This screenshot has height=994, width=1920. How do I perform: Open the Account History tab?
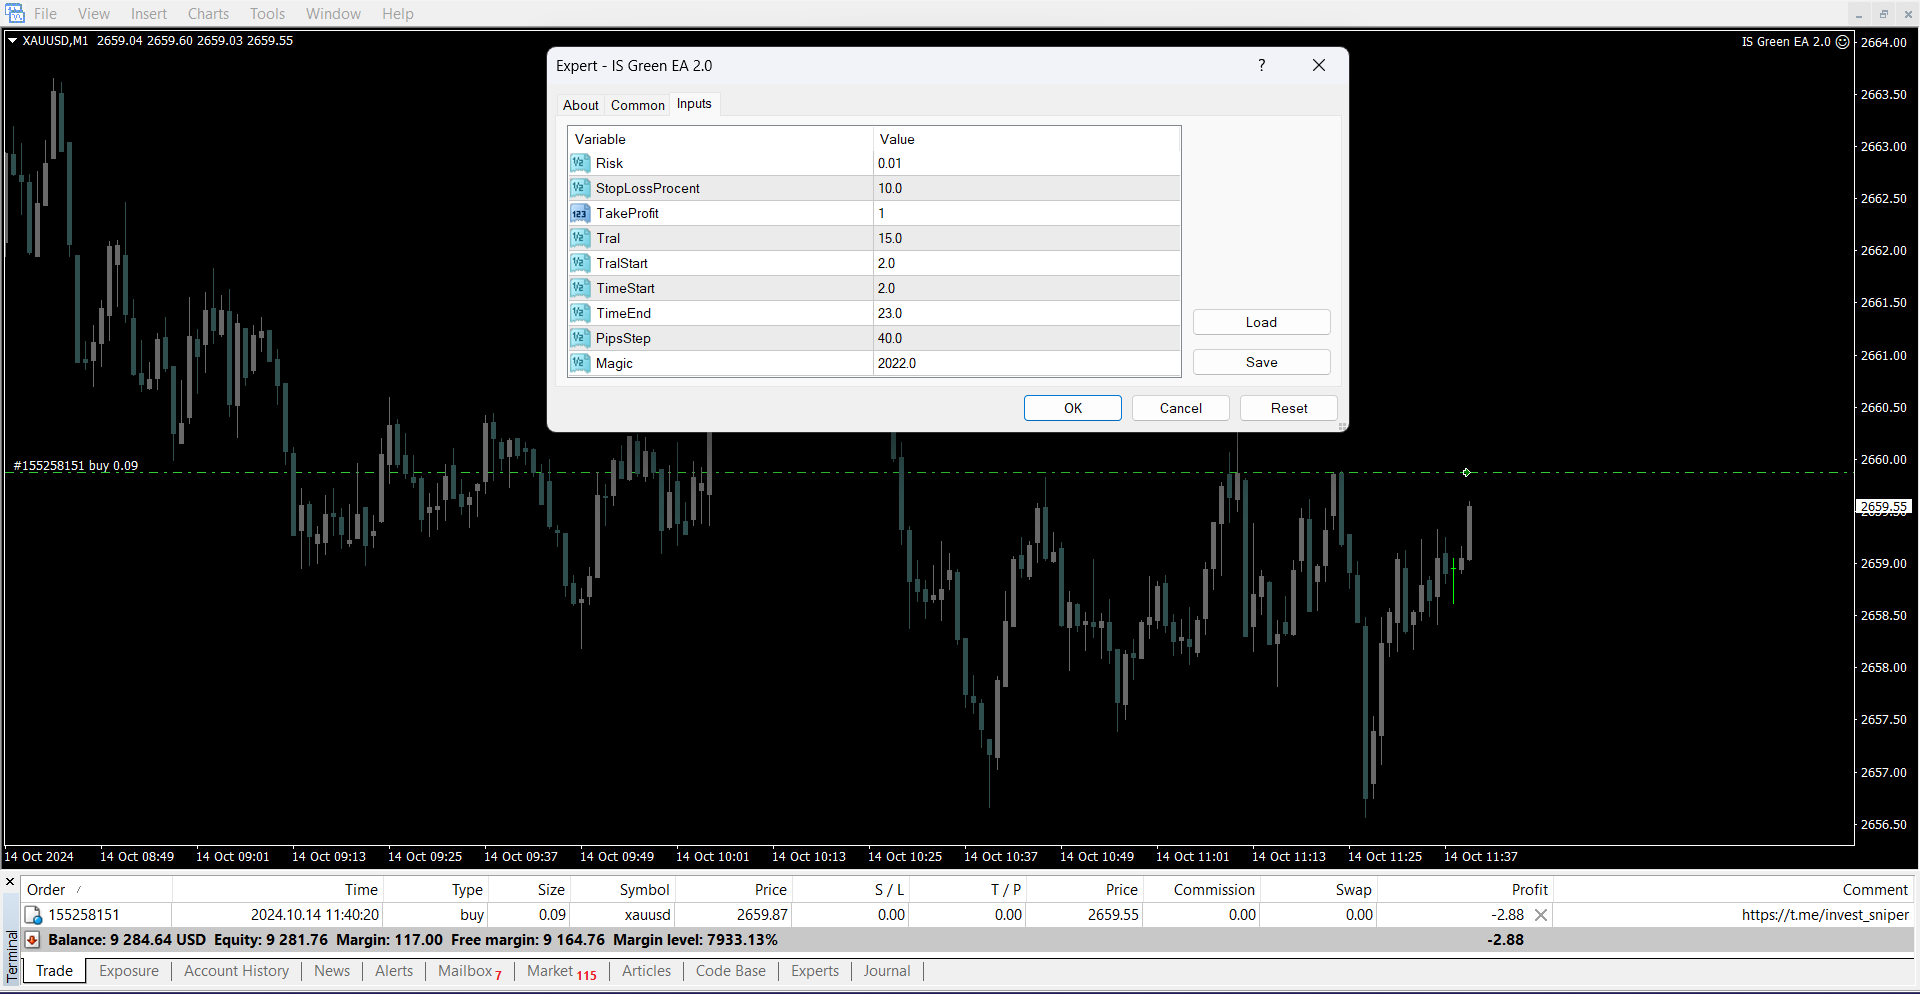(236, 971)
